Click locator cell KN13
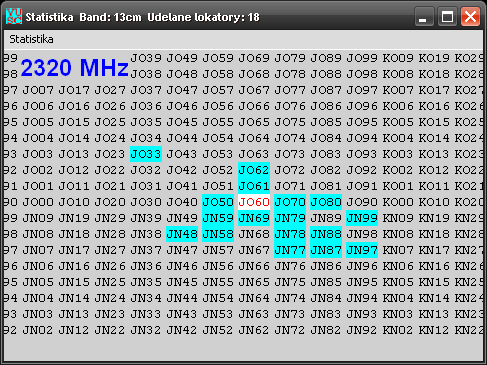This screenshot has height=365, width=487. tap(434, 314)
